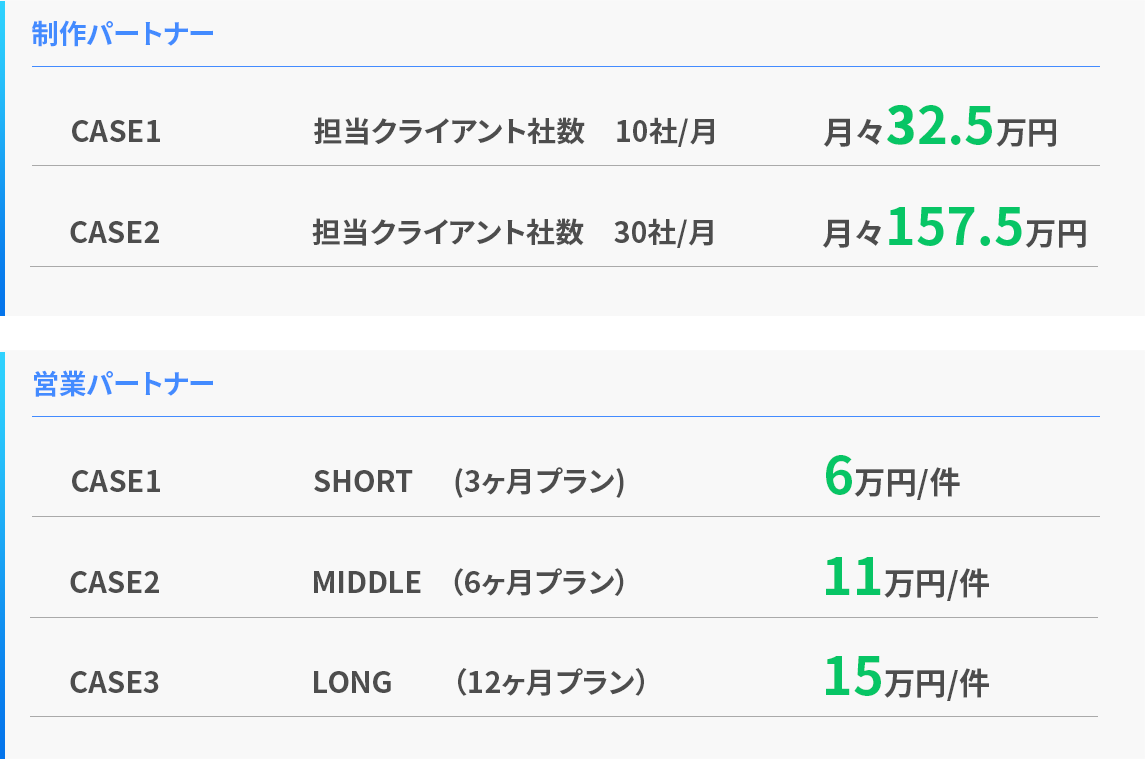Click 担当クライアント社数 30社/月 text

(x=514, y=232)
